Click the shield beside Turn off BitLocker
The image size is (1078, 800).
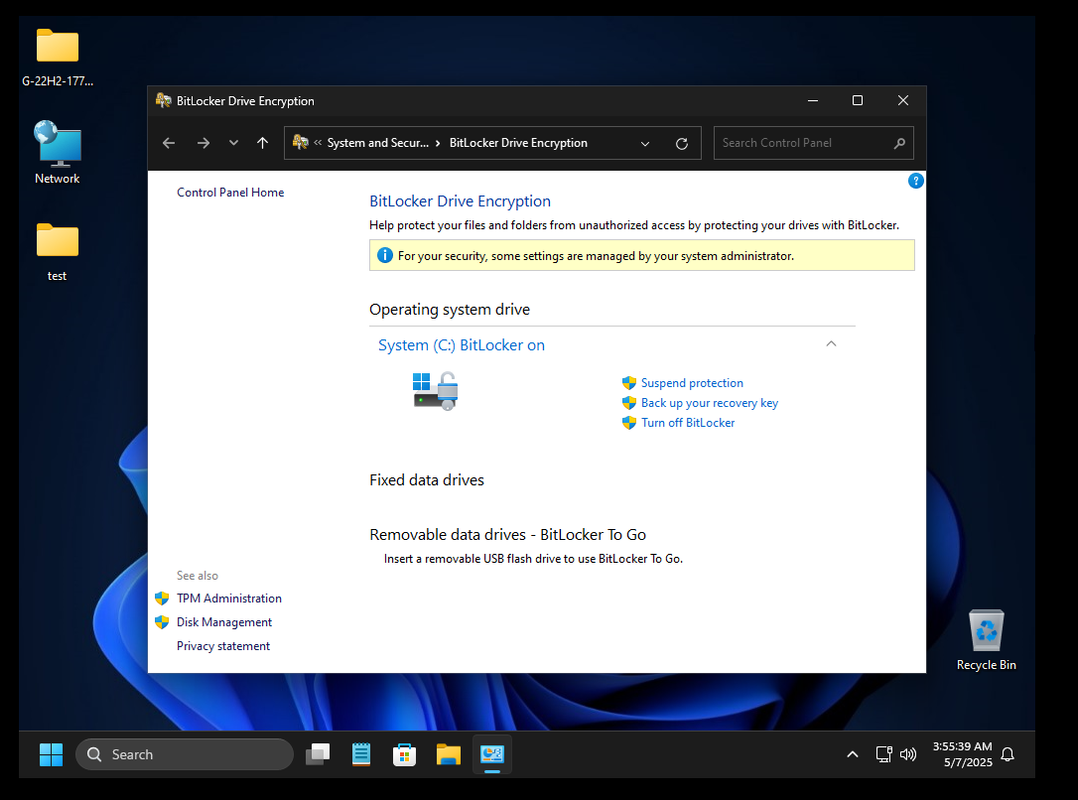pyautogui.click(x=629, y=423)
